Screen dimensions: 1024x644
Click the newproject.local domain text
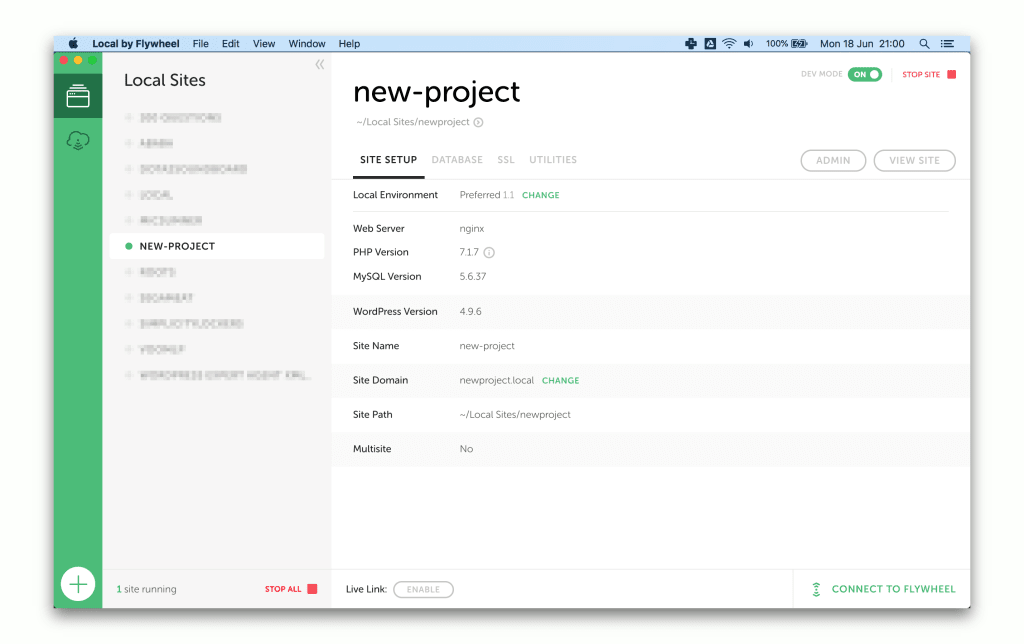tap(496, 381)
